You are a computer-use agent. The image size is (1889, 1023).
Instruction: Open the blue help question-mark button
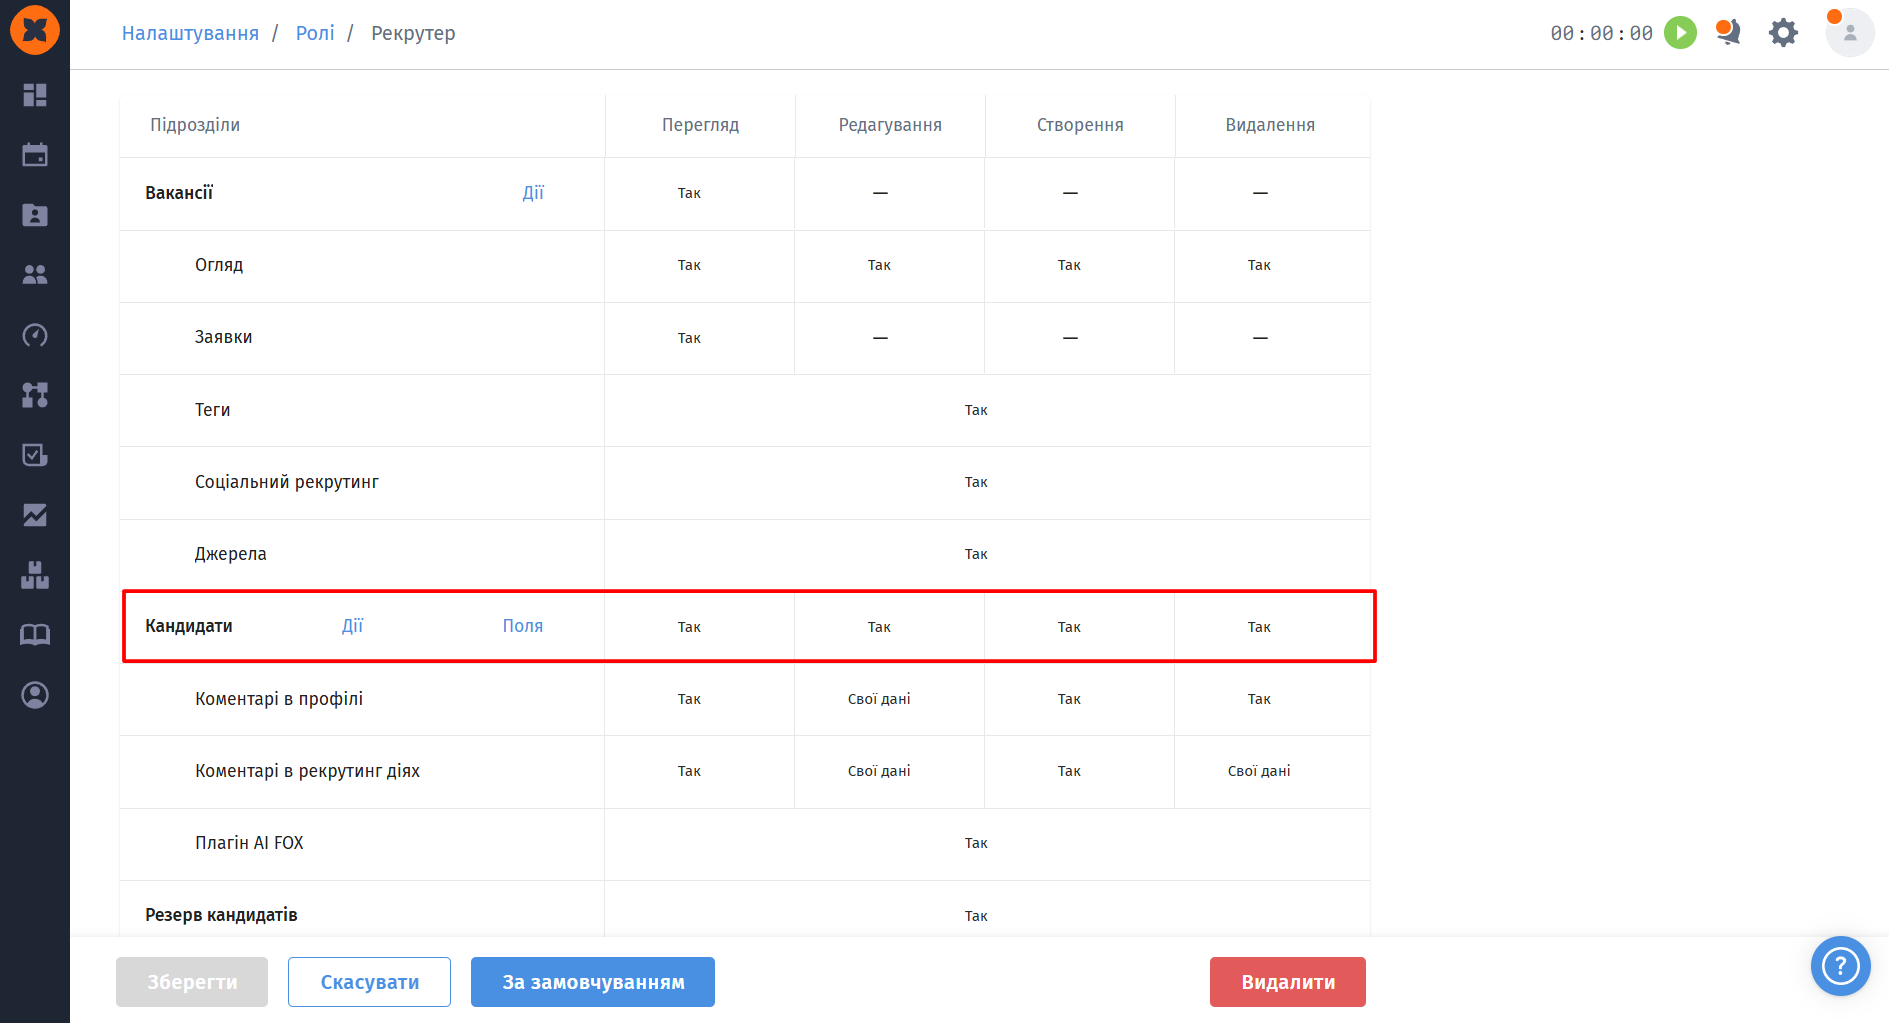(x=1840, y=966)
